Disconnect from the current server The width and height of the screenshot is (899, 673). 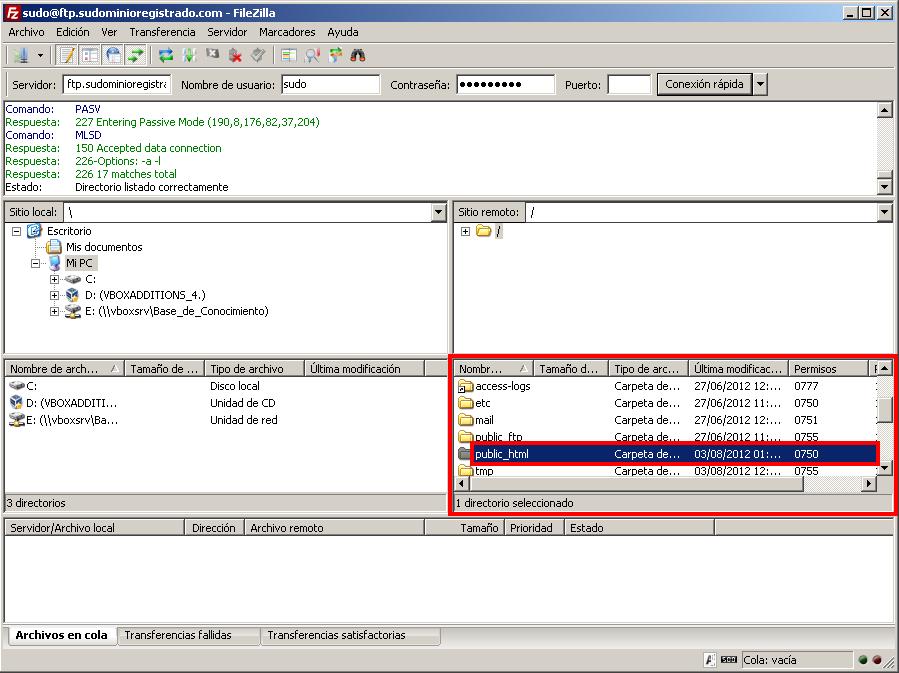(x=235, y=55)
